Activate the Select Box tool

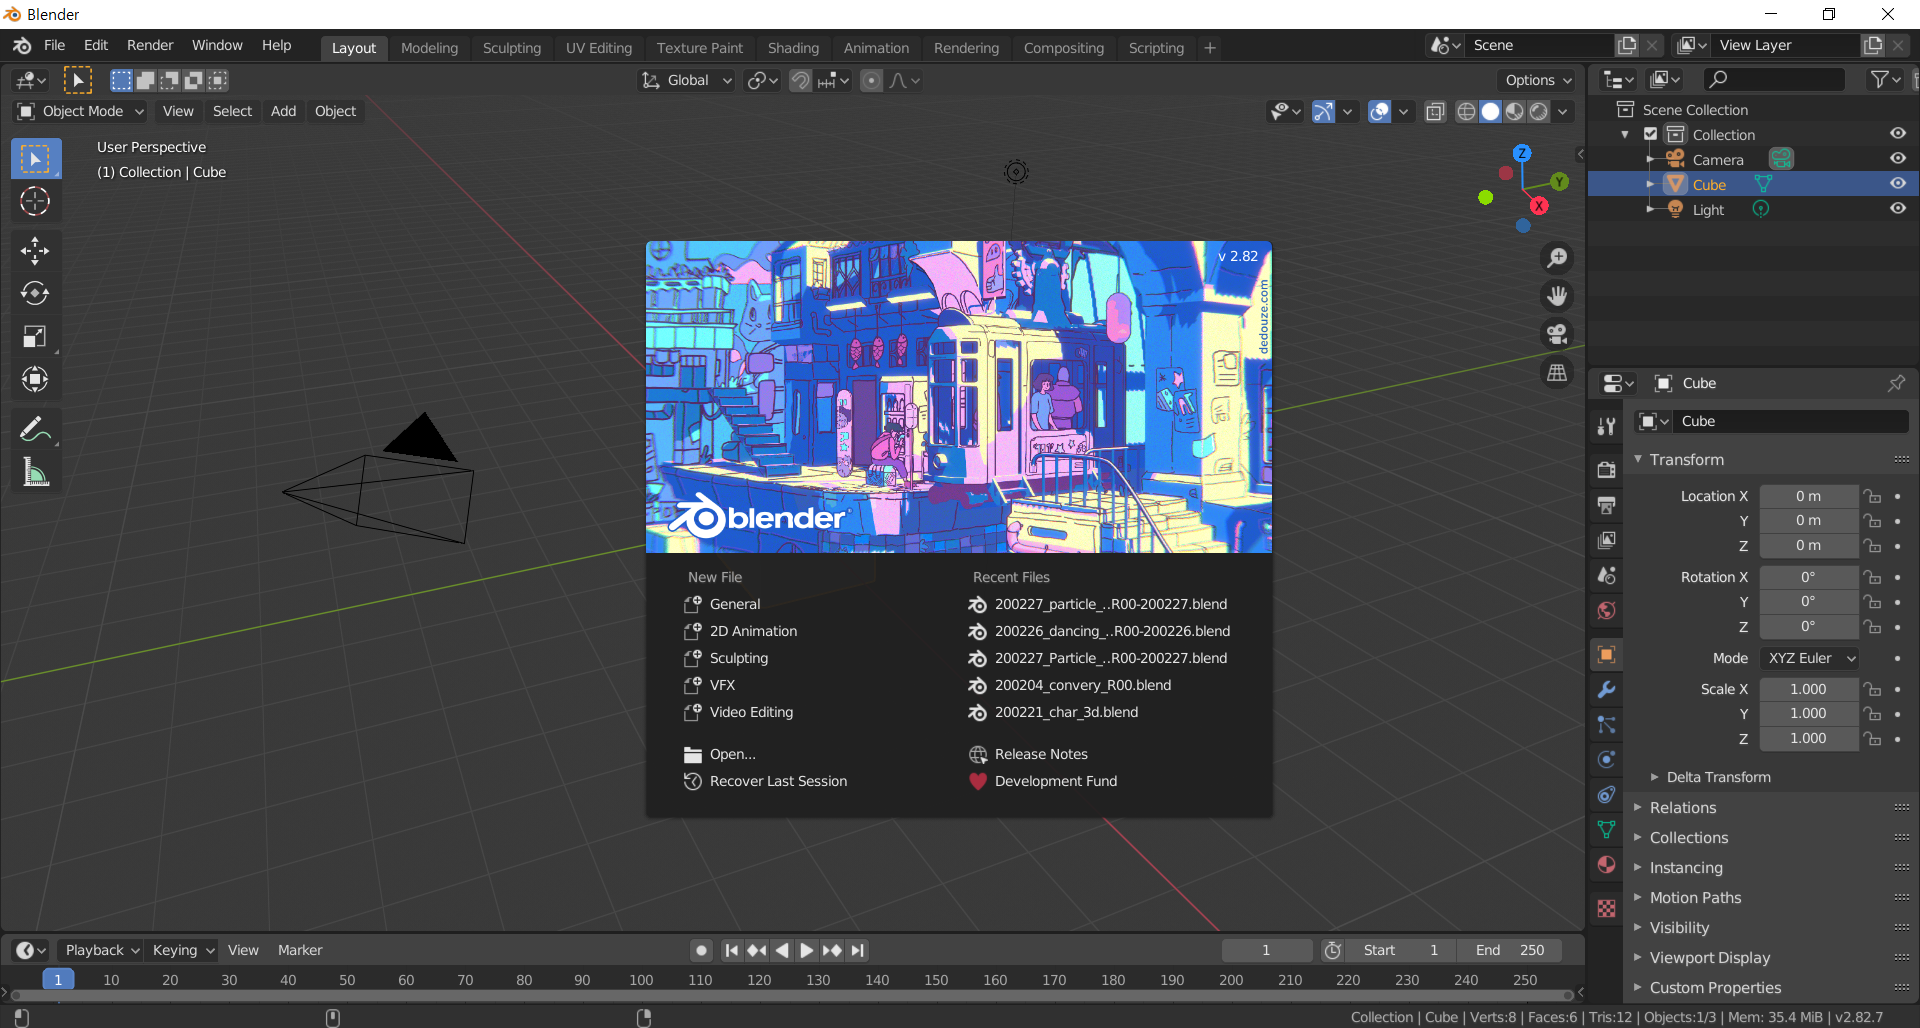click(x=35, y=159)
